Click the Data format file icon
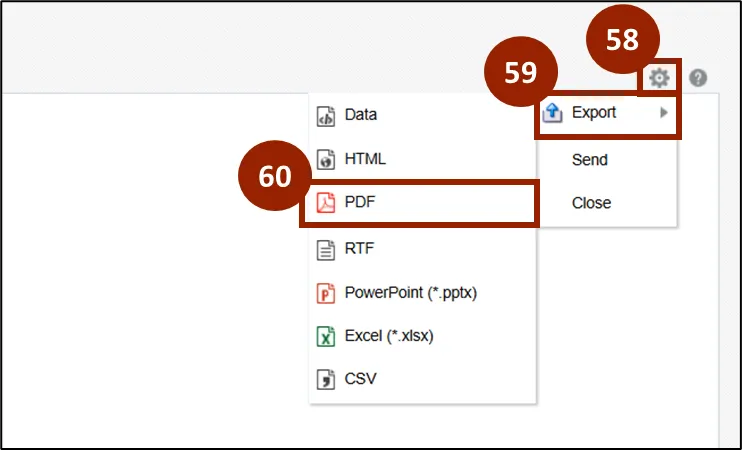 pos(325,115)
